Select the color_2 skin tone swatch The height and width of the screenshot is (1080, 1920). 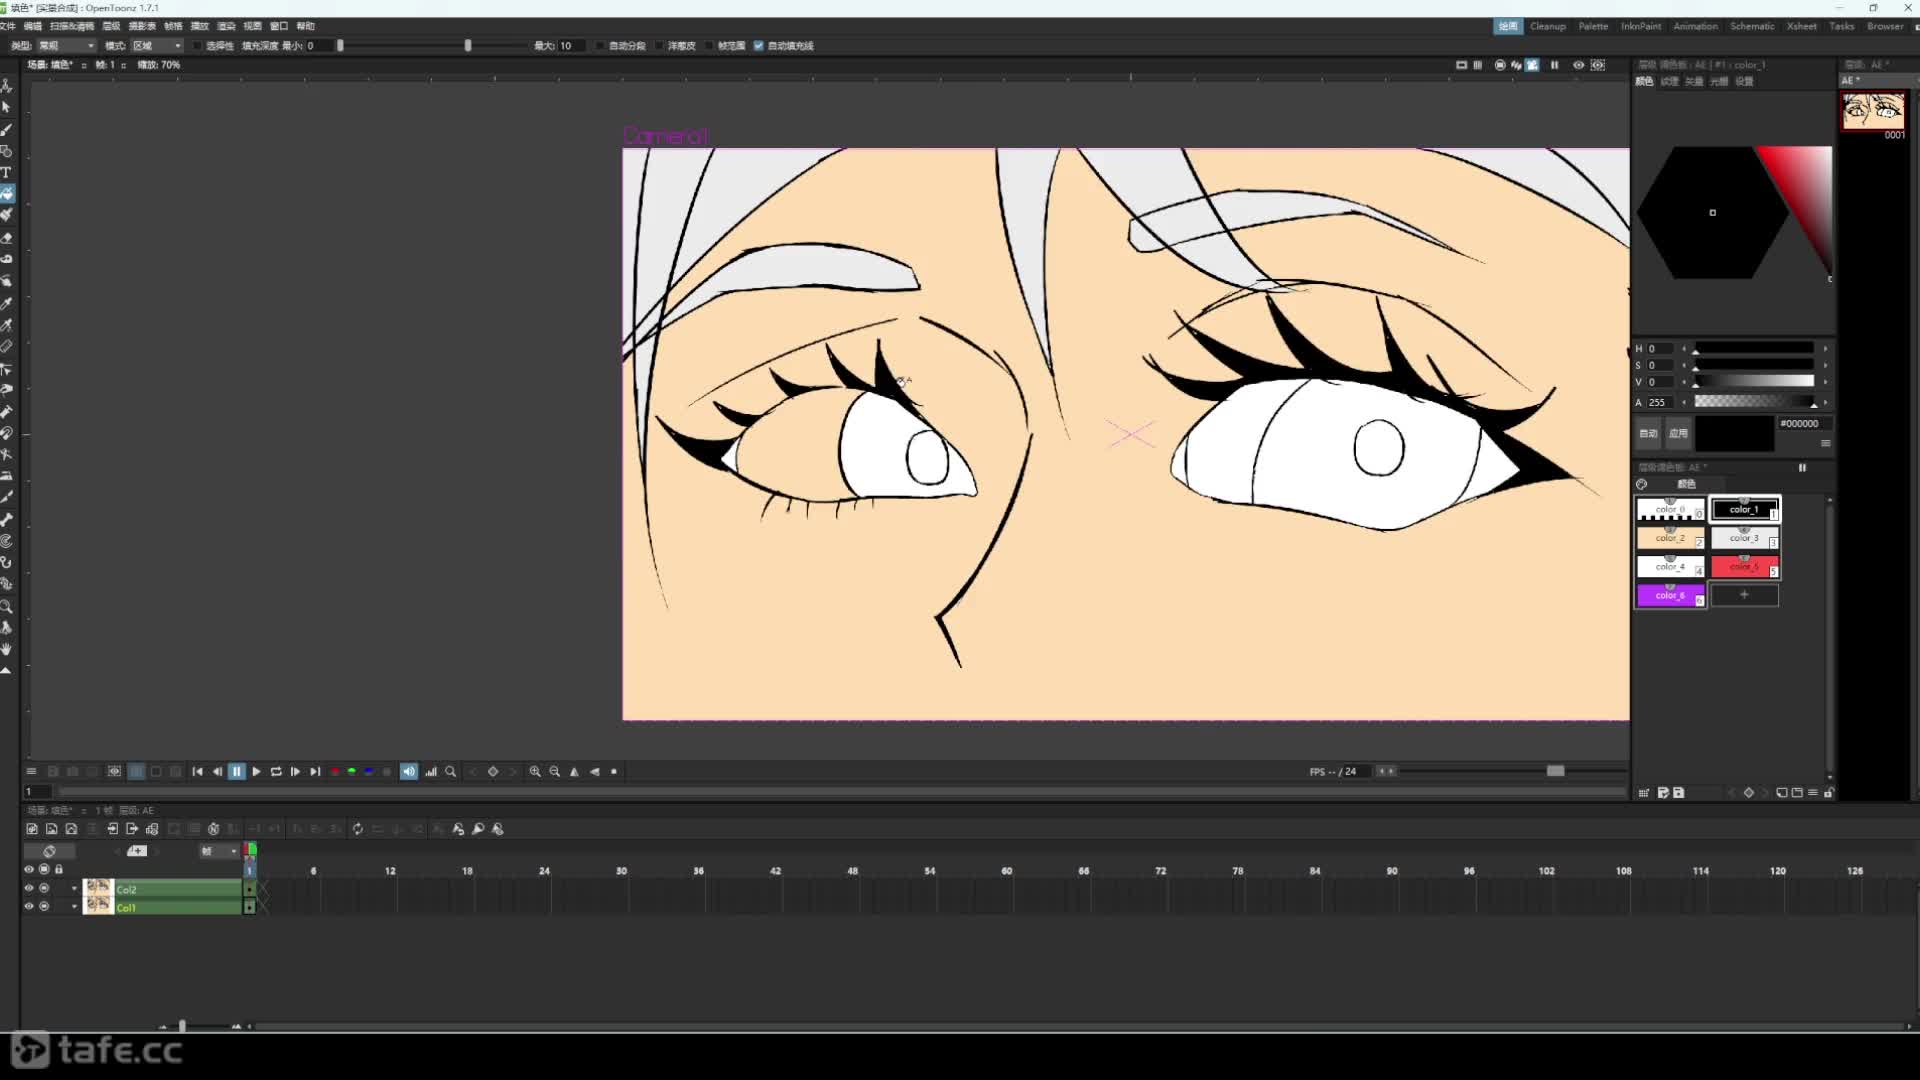[x=1670, y=538]
